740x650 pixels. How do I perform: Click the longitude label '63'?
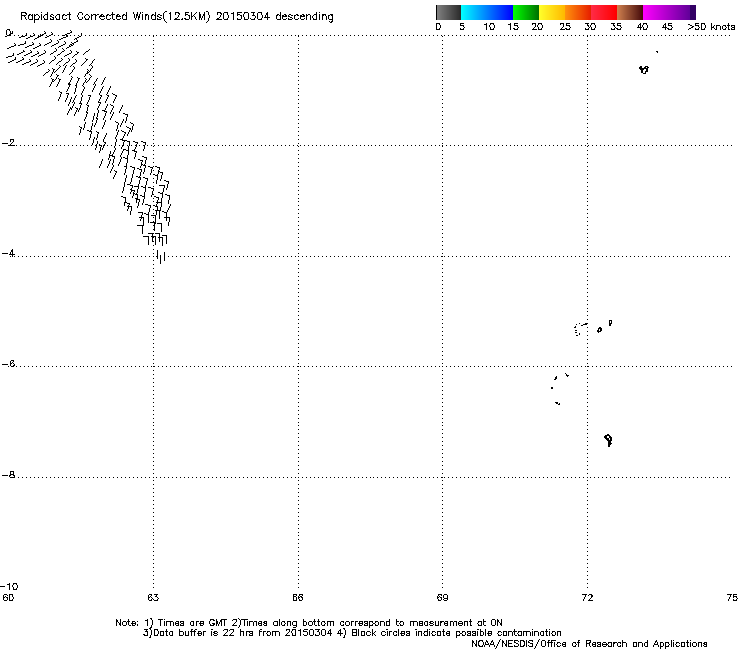(x=153, y=598)
